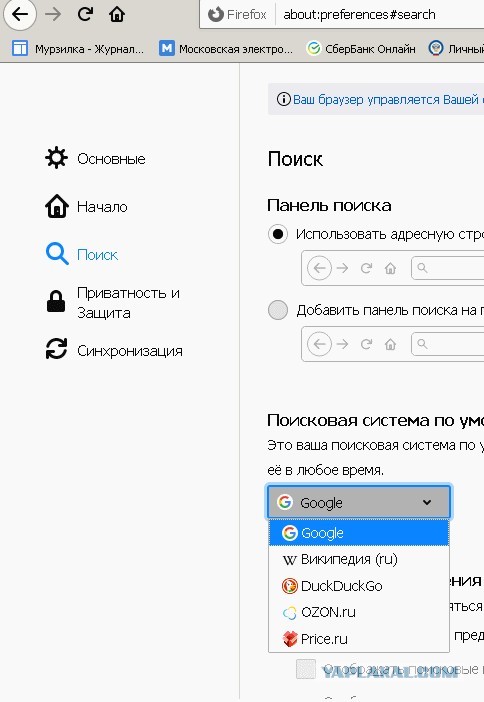The height and width of the screenshot is (702, 484).
Task: Open the home page via toolbar house icon
Action: click(x=117, y=14)
